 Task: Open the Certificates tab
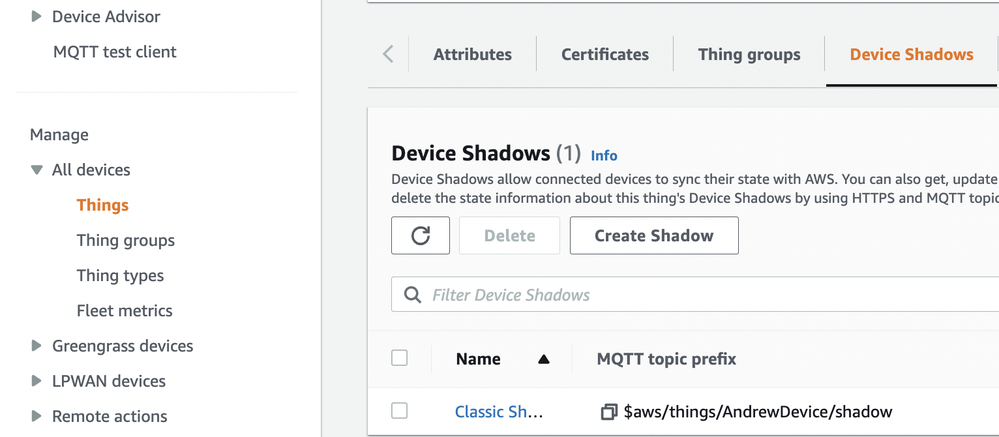605,54
